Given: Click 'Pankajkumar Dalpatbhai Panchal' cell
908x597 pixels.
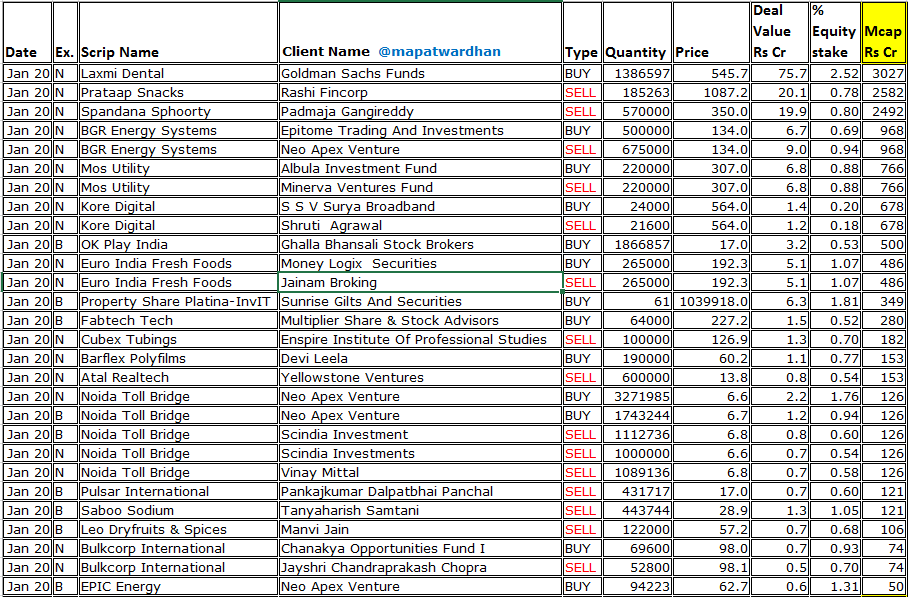Looking at the screenshot, I should click(x=420, y=492).
